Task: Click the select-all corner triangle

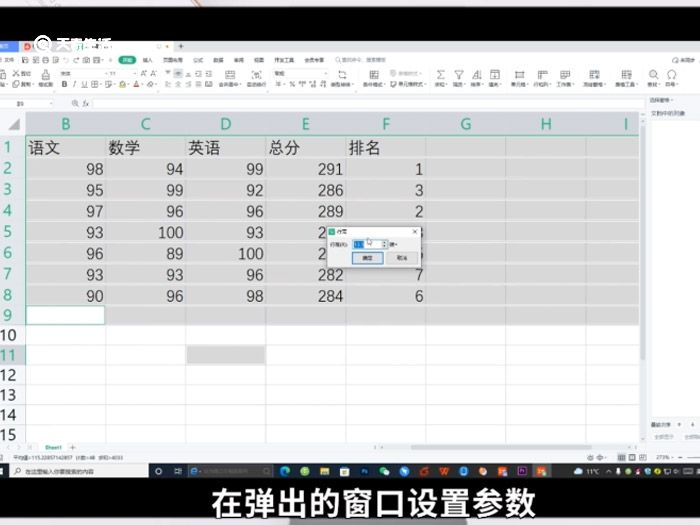Action: [14, 124]
